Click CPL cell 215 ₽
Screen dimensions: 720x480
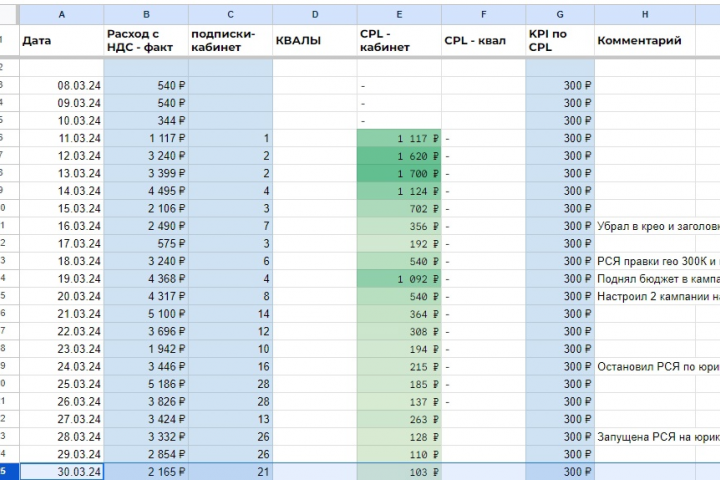click(x=399, y=367)
